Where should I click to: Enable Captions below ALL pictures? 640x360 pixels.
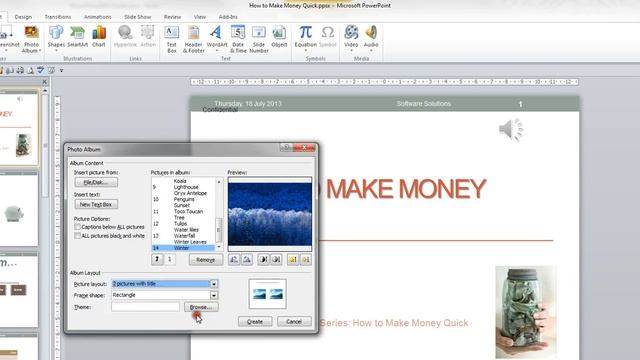(77, 227)
